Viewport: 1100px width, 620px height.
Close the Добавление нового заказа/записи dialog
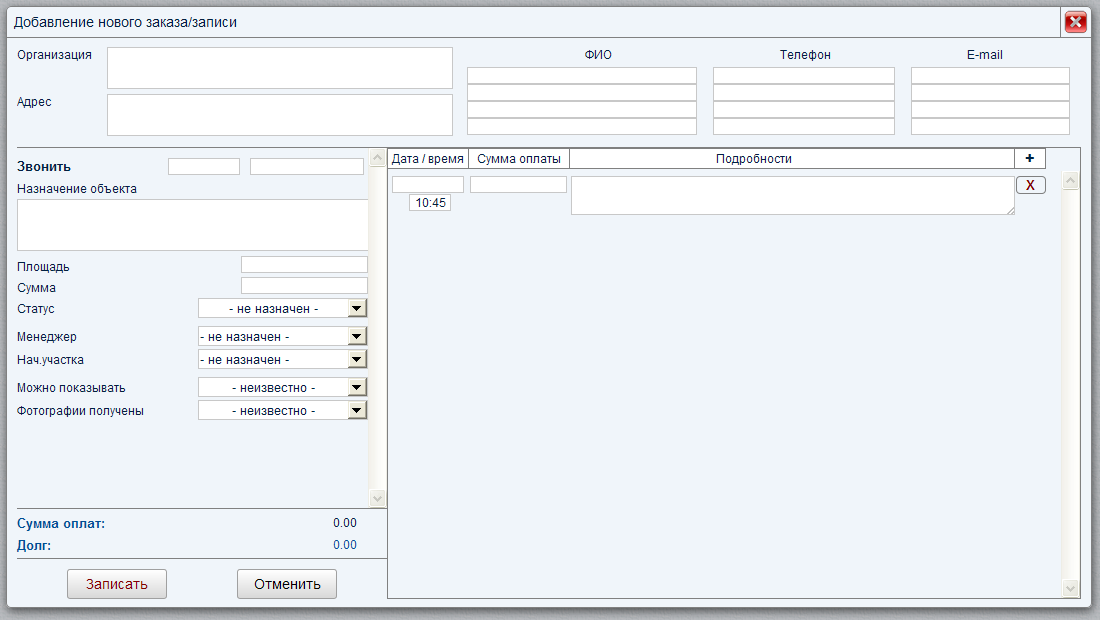pyautogui.click(x=1075, y=22)
